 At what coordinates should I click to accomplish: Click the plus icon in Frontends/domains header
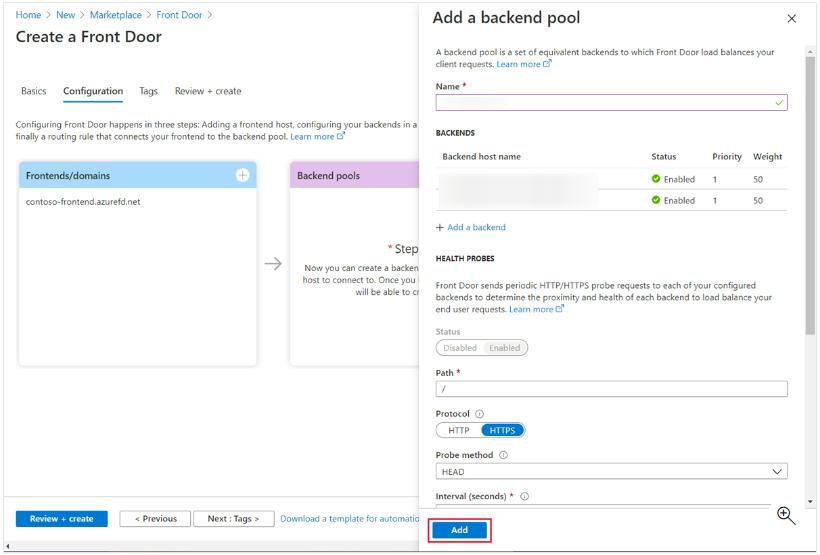242,175
